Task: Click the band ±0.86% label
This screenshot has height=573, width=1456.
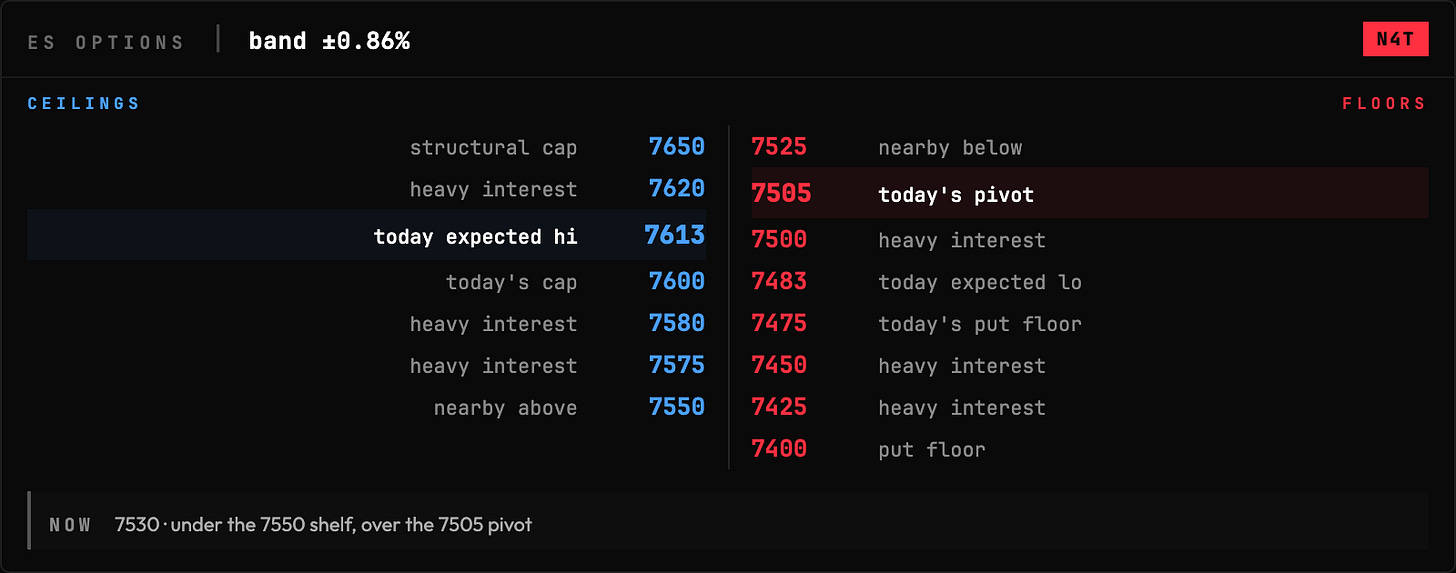Action: 329,41
